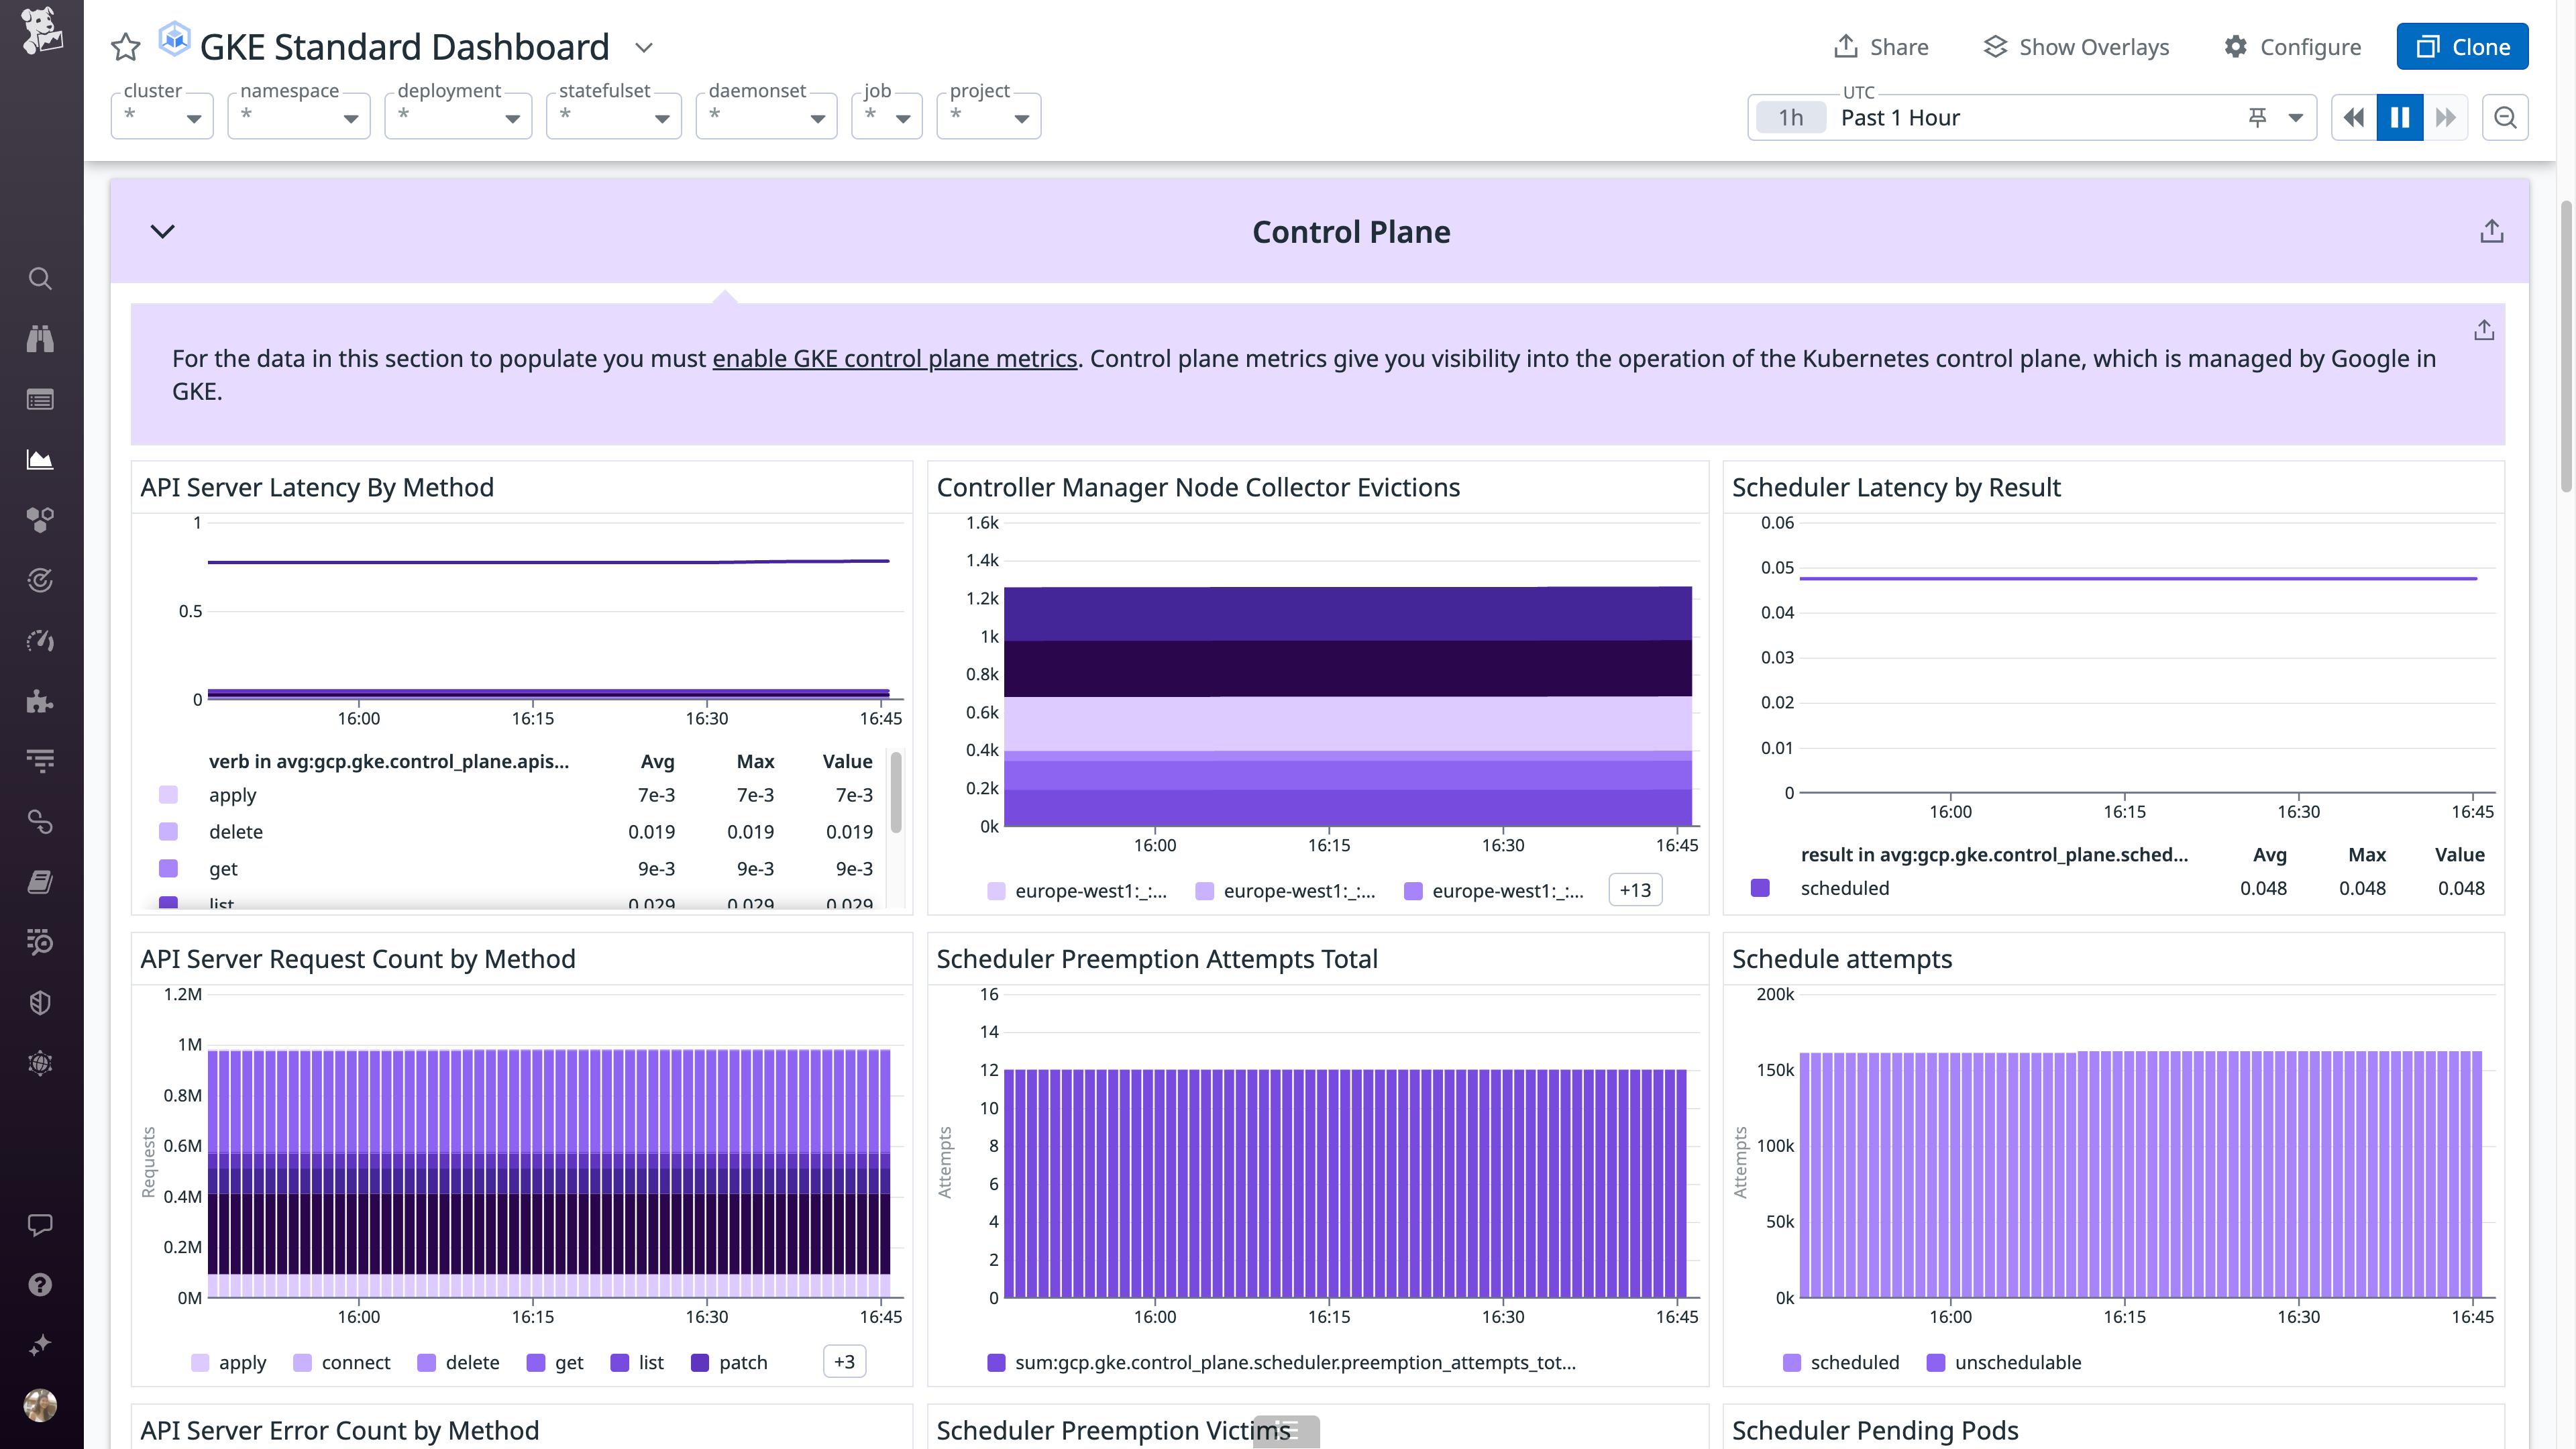This screenshot has width=2576, height=1449.
Task: Click the Clone button
Action: [x=2462, y=46]
